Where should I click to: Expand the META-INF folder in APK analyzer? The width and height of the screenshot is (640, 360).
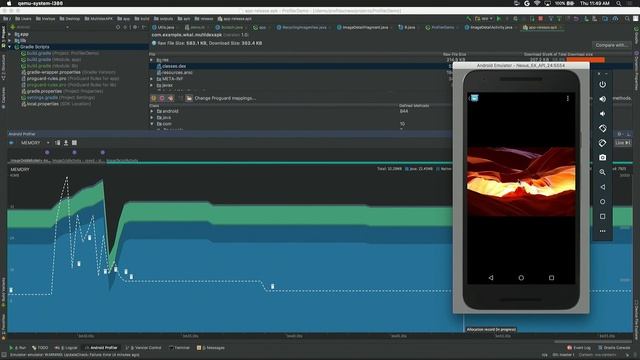tap(152, 79)
